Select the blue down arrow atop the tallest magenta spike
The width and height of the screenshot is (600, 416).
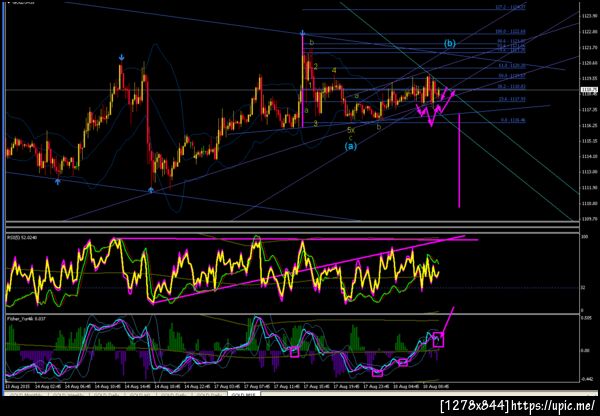[302, 33]
